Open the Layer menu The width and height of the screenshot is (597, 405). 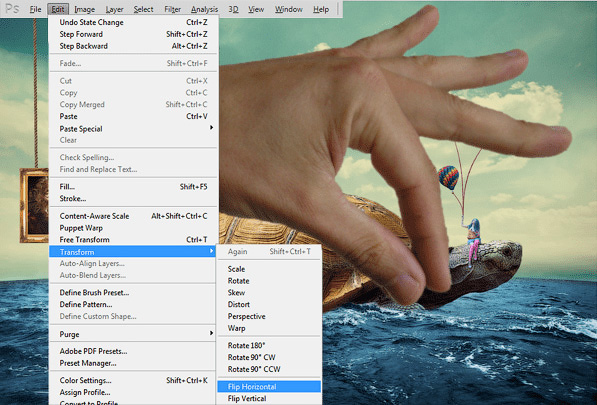(x=114, y=9)
